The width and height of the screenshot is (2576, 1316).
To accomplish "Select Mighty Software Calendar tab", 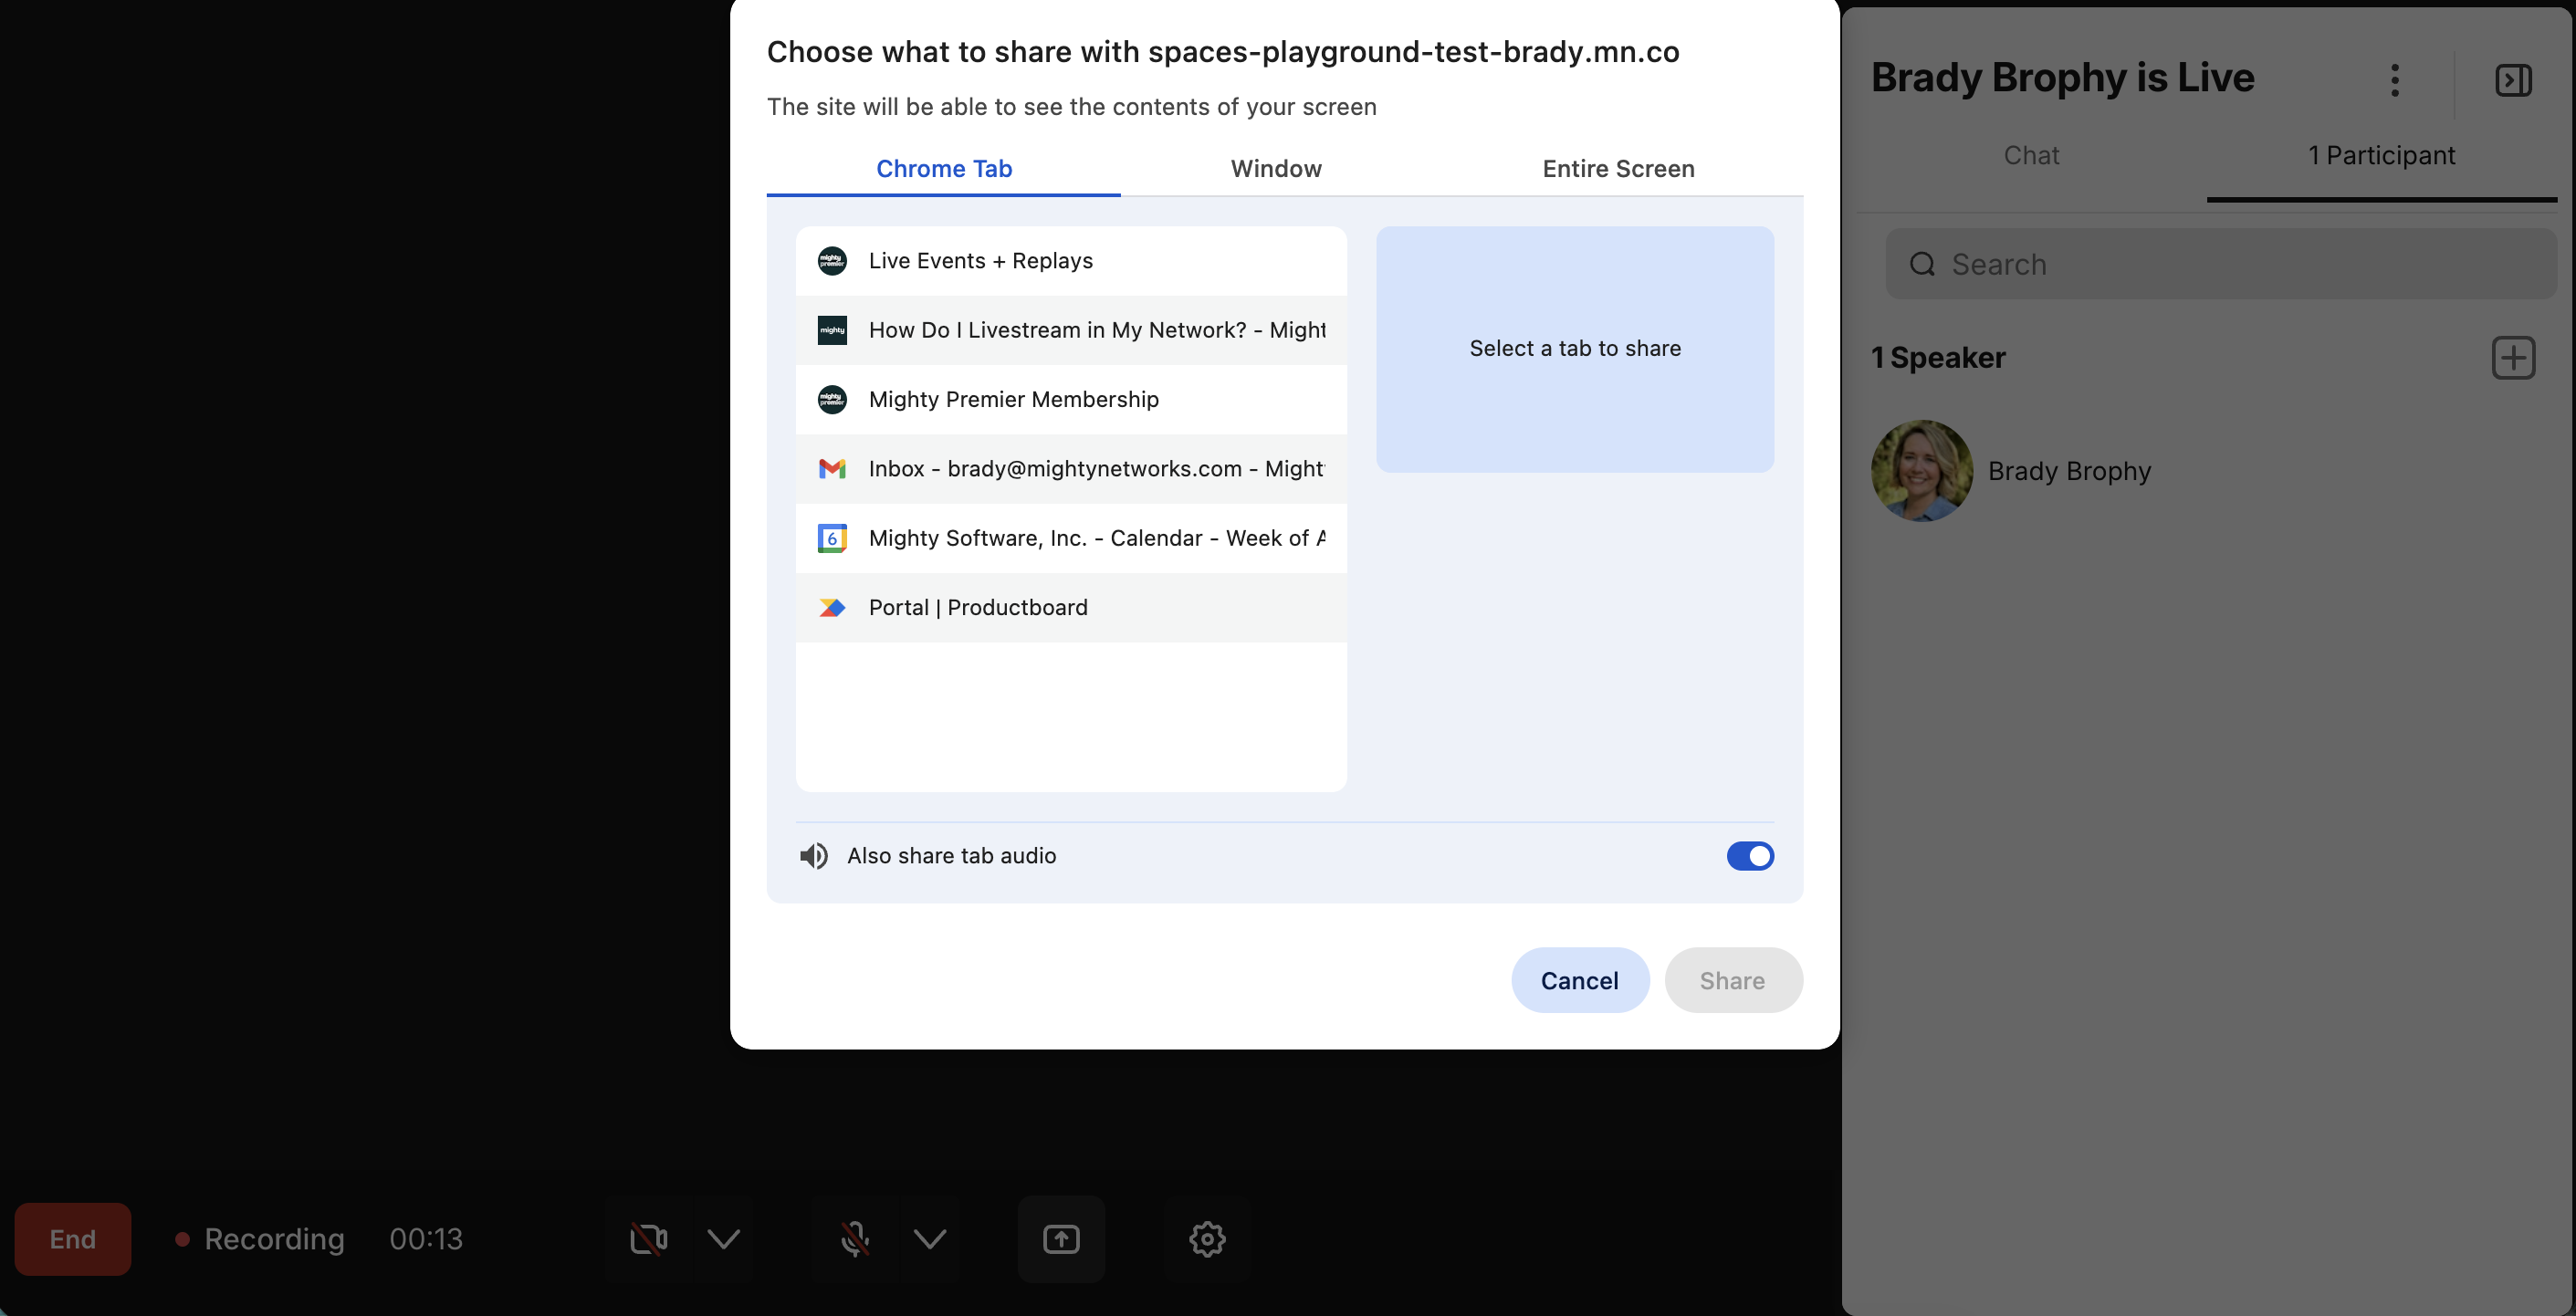I will [x=1071, y=538].
